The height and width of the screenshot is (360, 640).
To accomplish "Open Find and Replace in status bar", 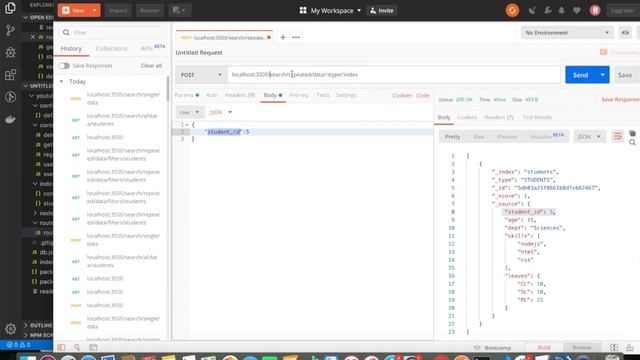I will coord(77,347).
